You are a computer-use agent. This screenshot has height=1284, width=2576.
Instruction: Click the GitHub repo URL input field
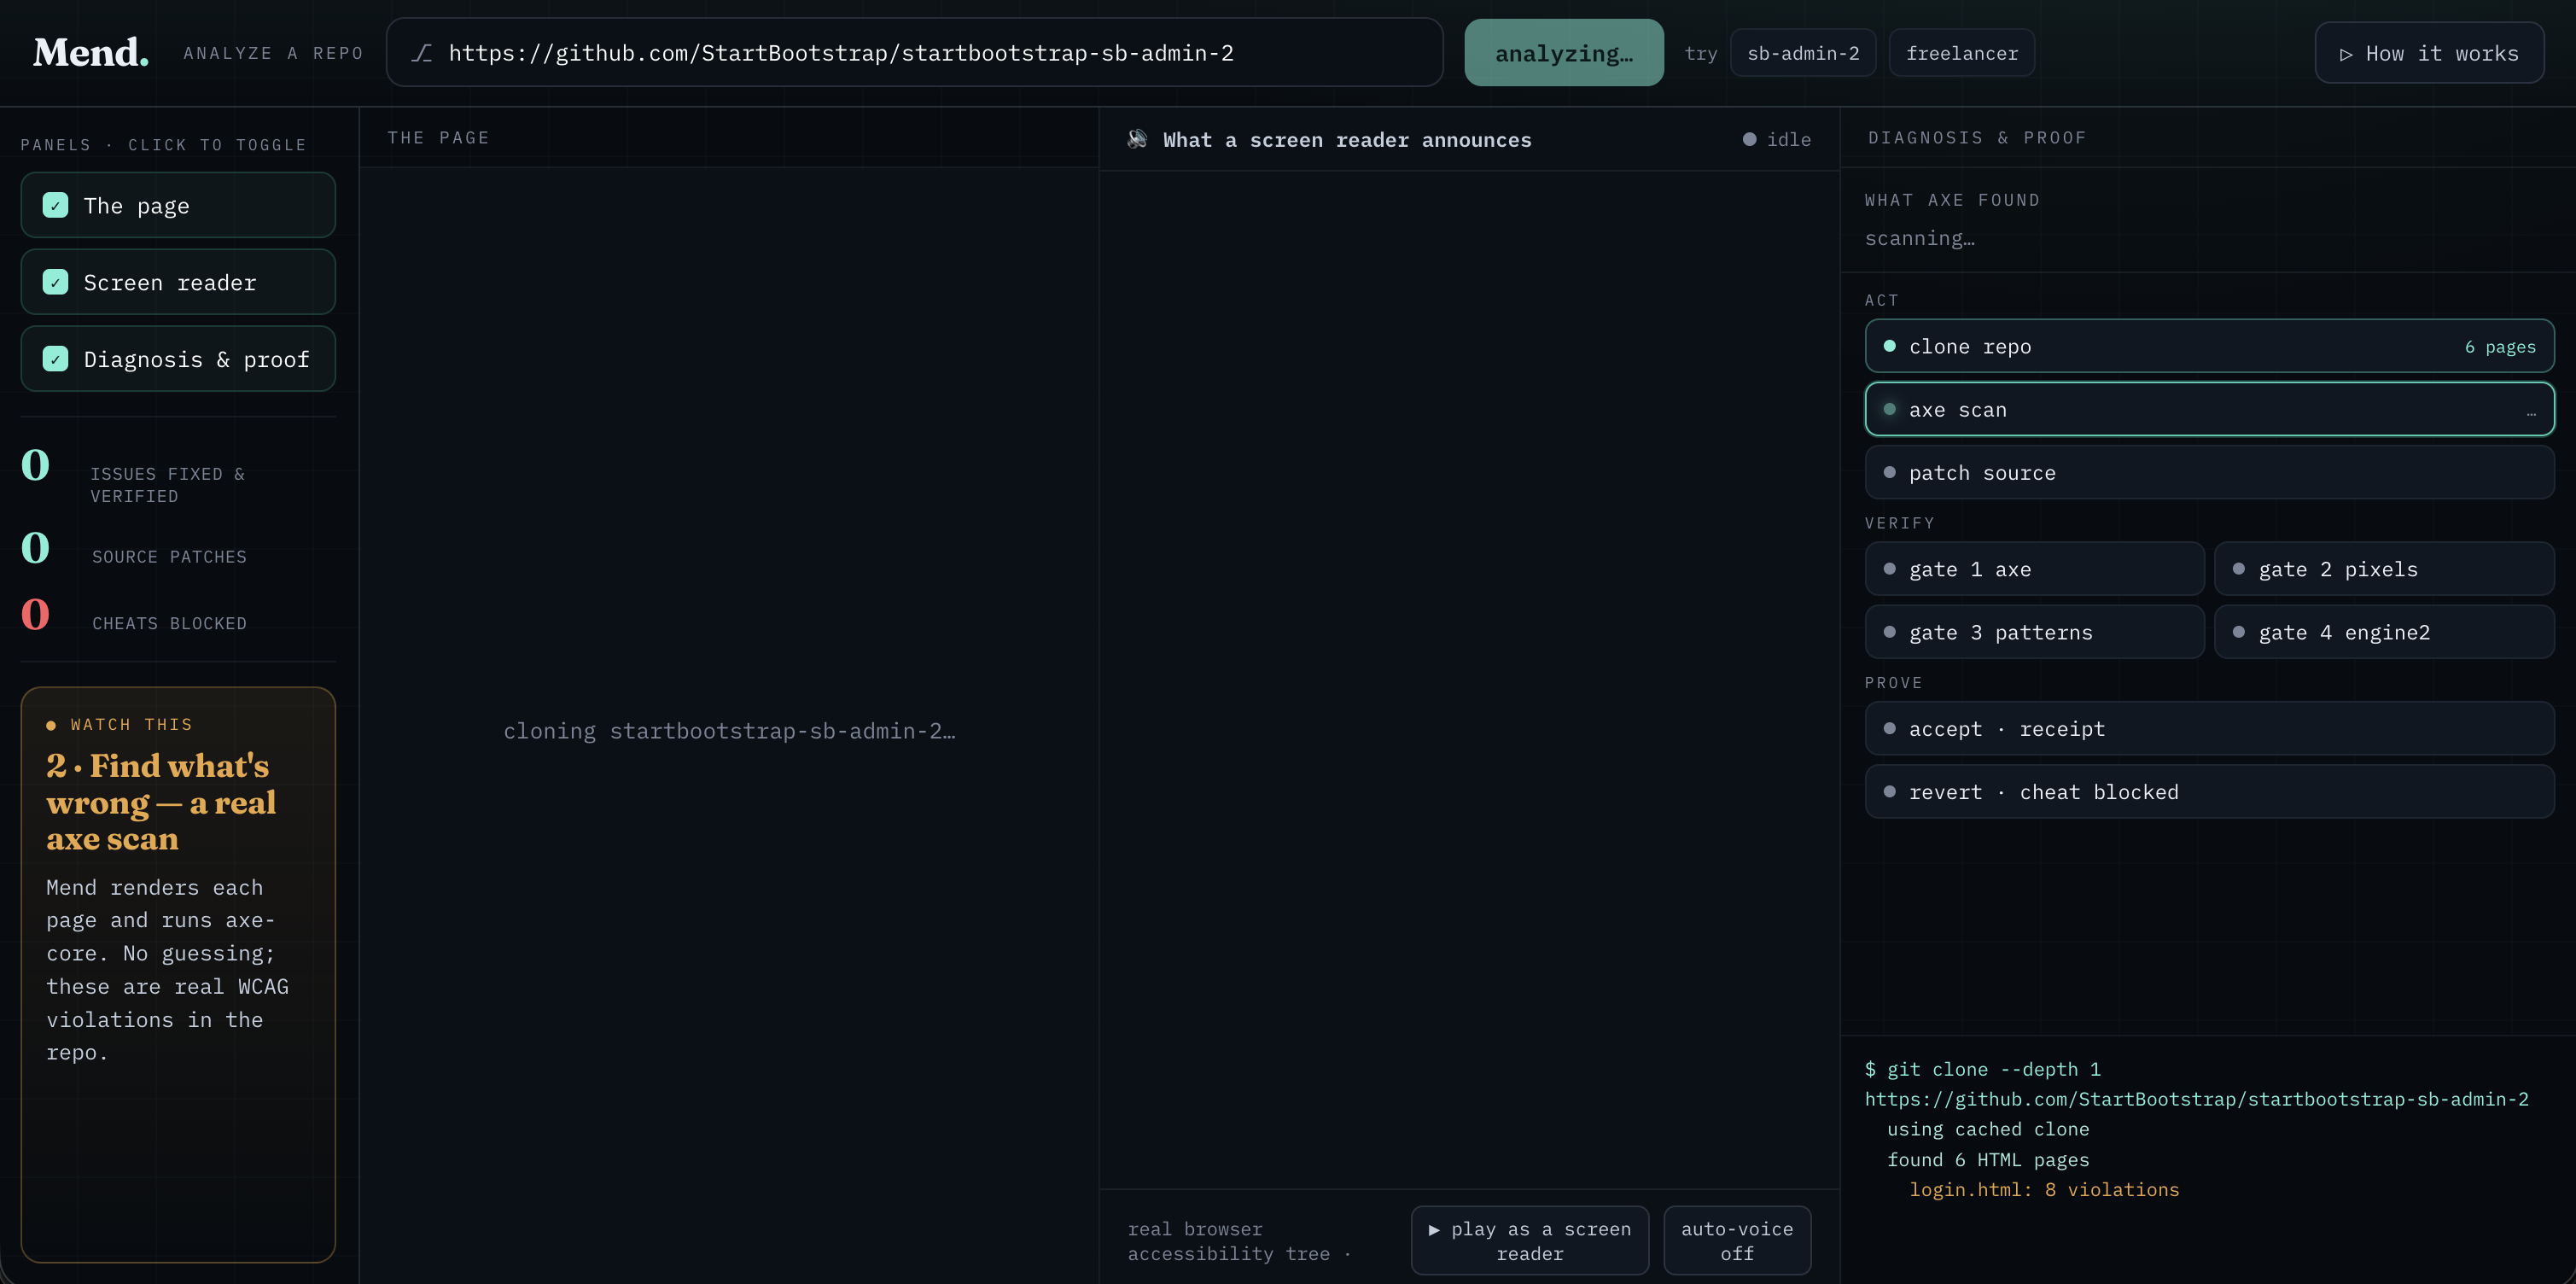[x=914, y=53]
